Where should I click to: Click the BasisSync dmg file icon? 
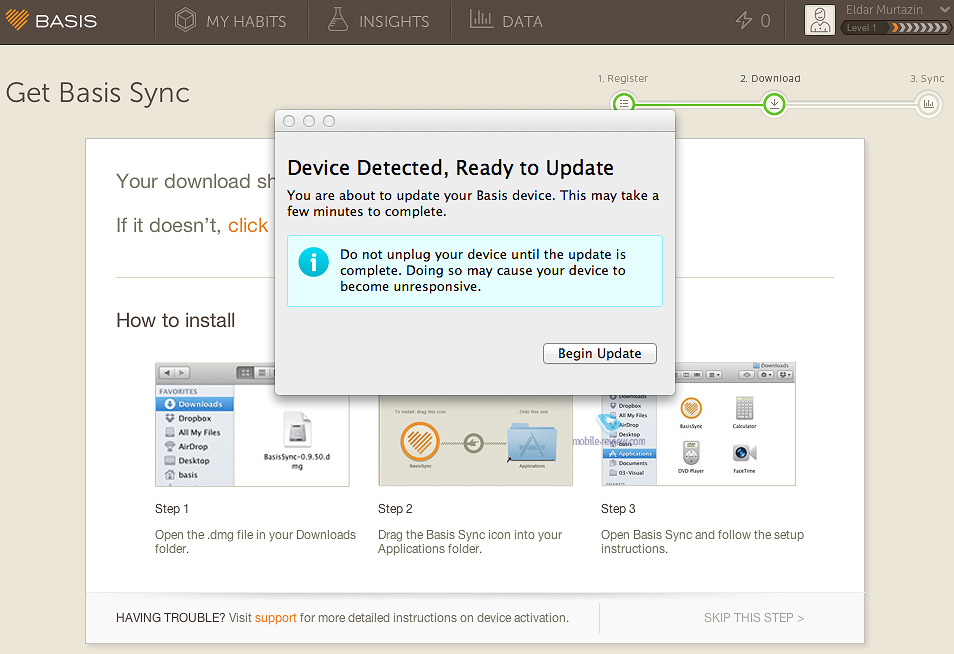(x=298, y=430)
